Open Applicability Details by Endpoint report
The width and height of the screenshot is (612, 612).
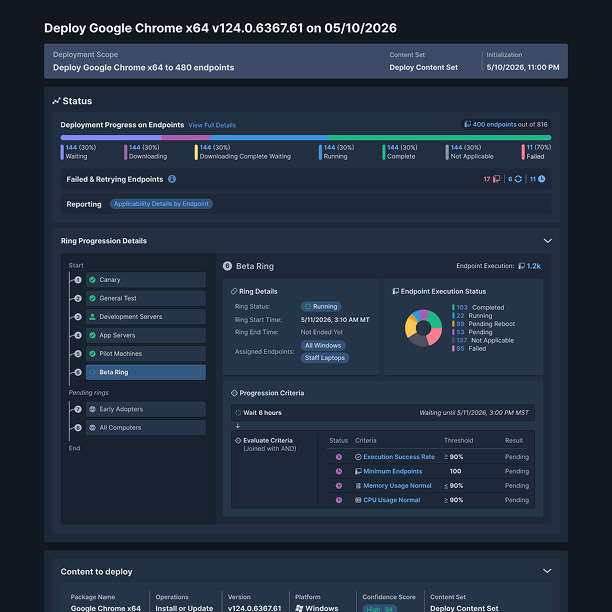pos(161,204)
